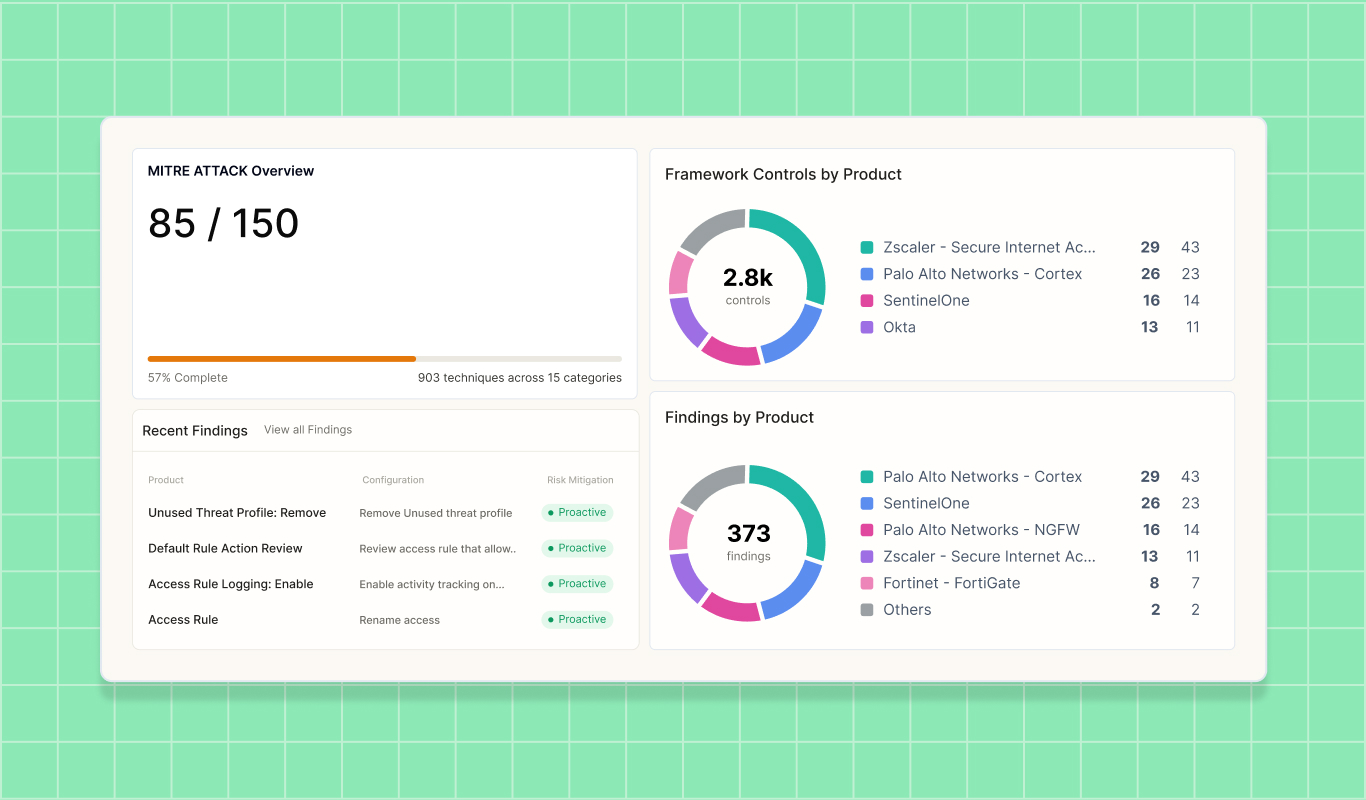Image resolution: width=1366 pixels, height=800 pixels.
Task: Click the Findings by Product title
Action: coord(739,417)
